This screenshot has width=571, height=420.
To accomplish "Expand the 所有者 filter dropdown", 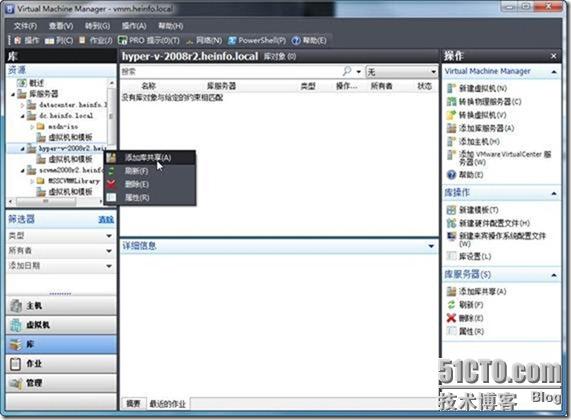I will [x=109, y=251].
